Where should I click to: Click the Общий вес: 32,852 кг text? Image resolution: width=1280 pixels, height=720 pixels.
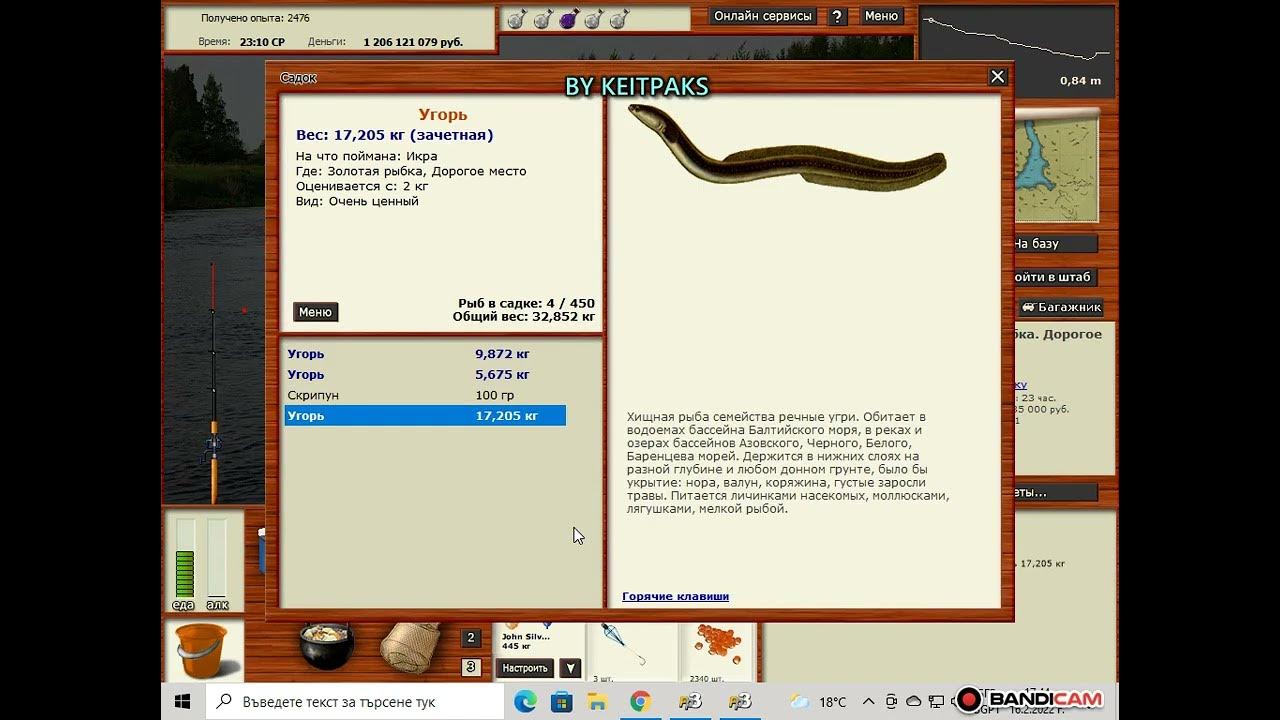coord(524,316)
